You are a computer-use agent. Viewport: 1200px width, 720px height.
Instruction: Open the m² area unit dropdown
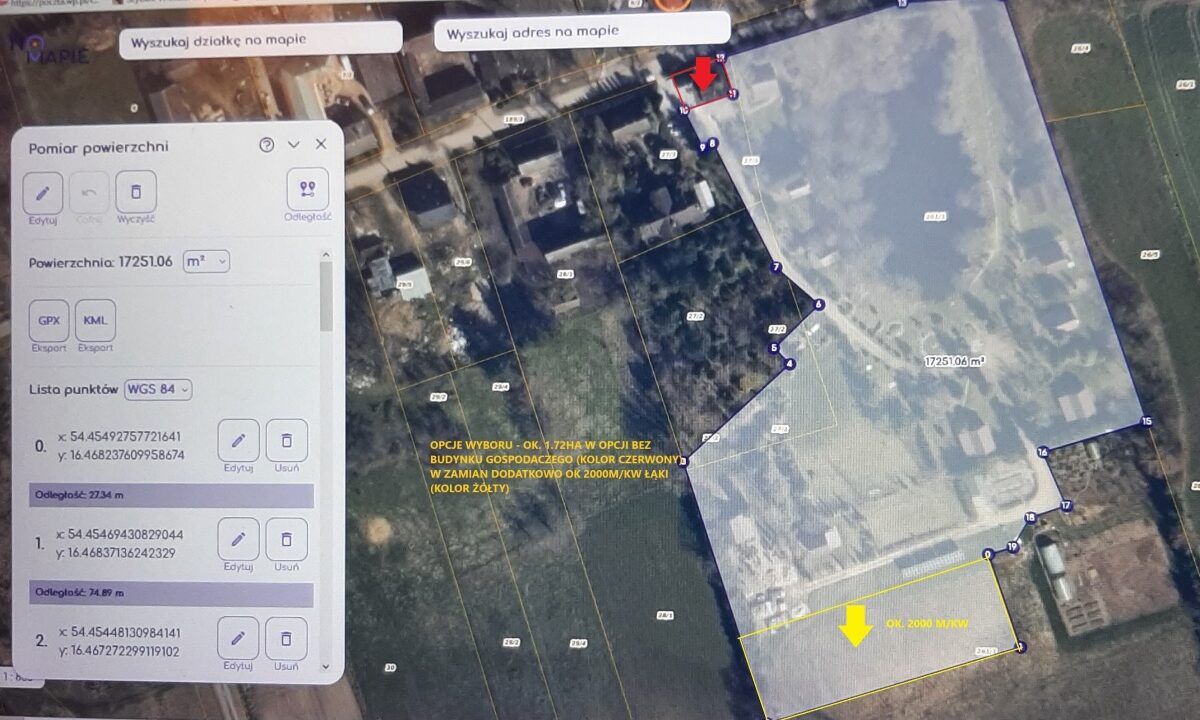[x=207, y=261]
